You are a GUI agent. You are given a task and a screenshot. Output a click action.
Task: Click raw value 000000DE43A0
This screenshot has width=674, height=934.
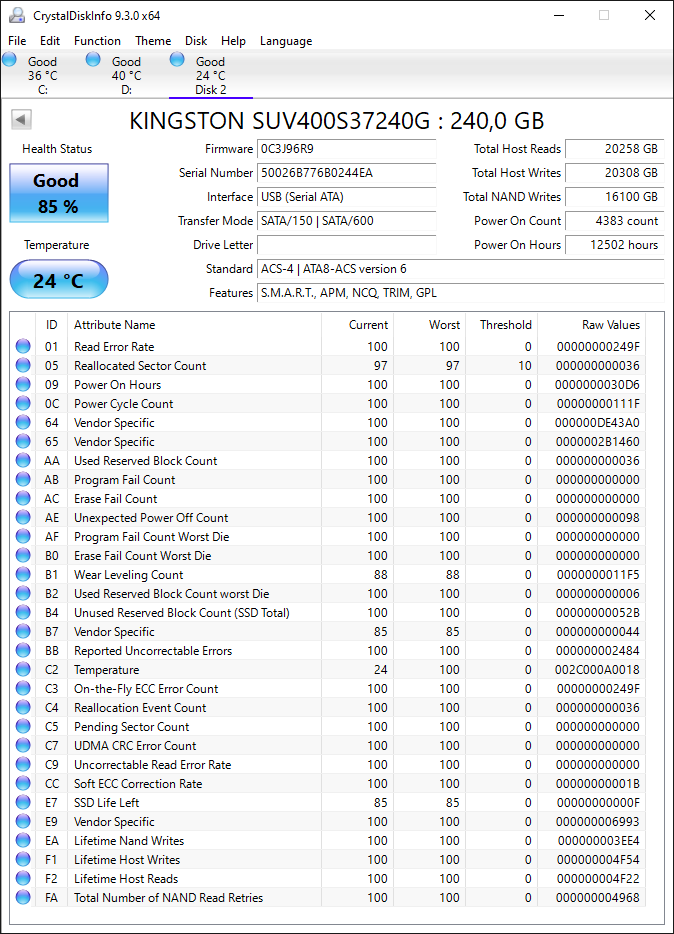coord(597,422)
